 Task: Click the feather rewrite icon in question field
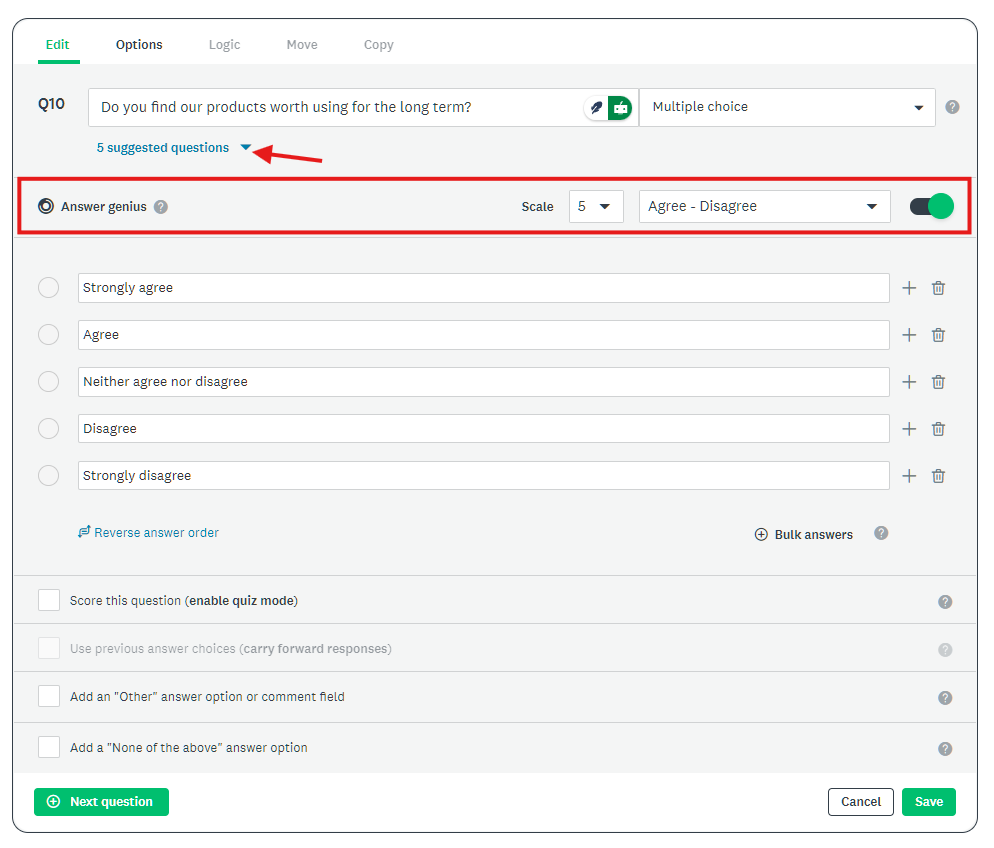point(597,107)
